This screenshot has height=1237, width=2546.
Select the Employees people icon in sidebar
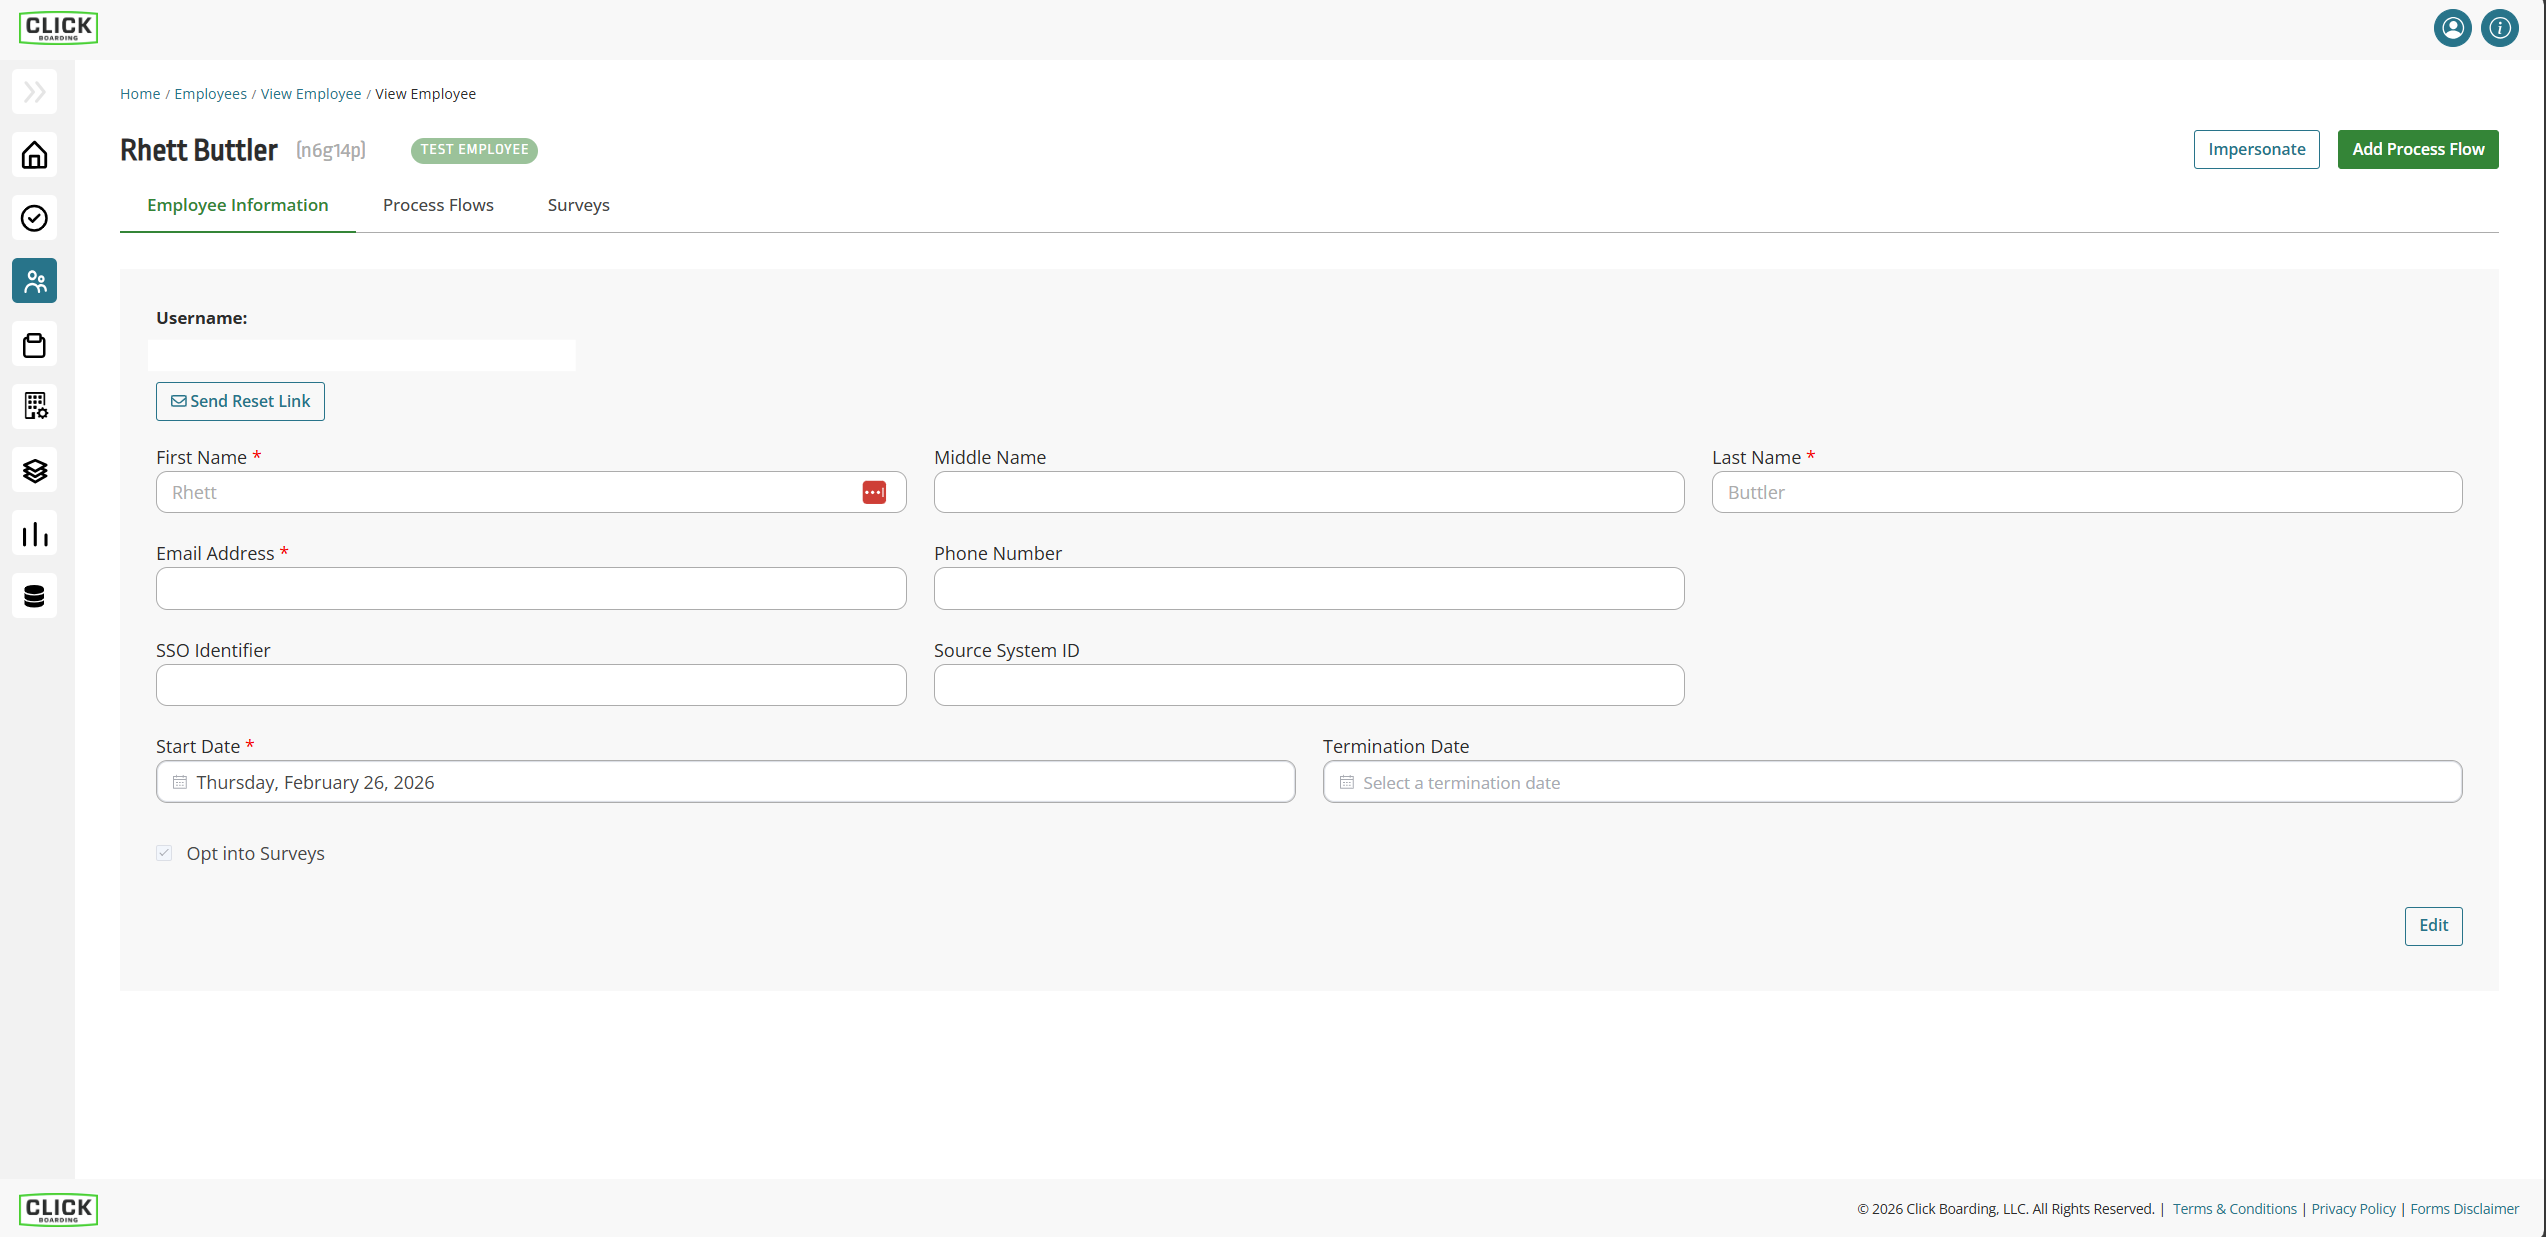35,281
